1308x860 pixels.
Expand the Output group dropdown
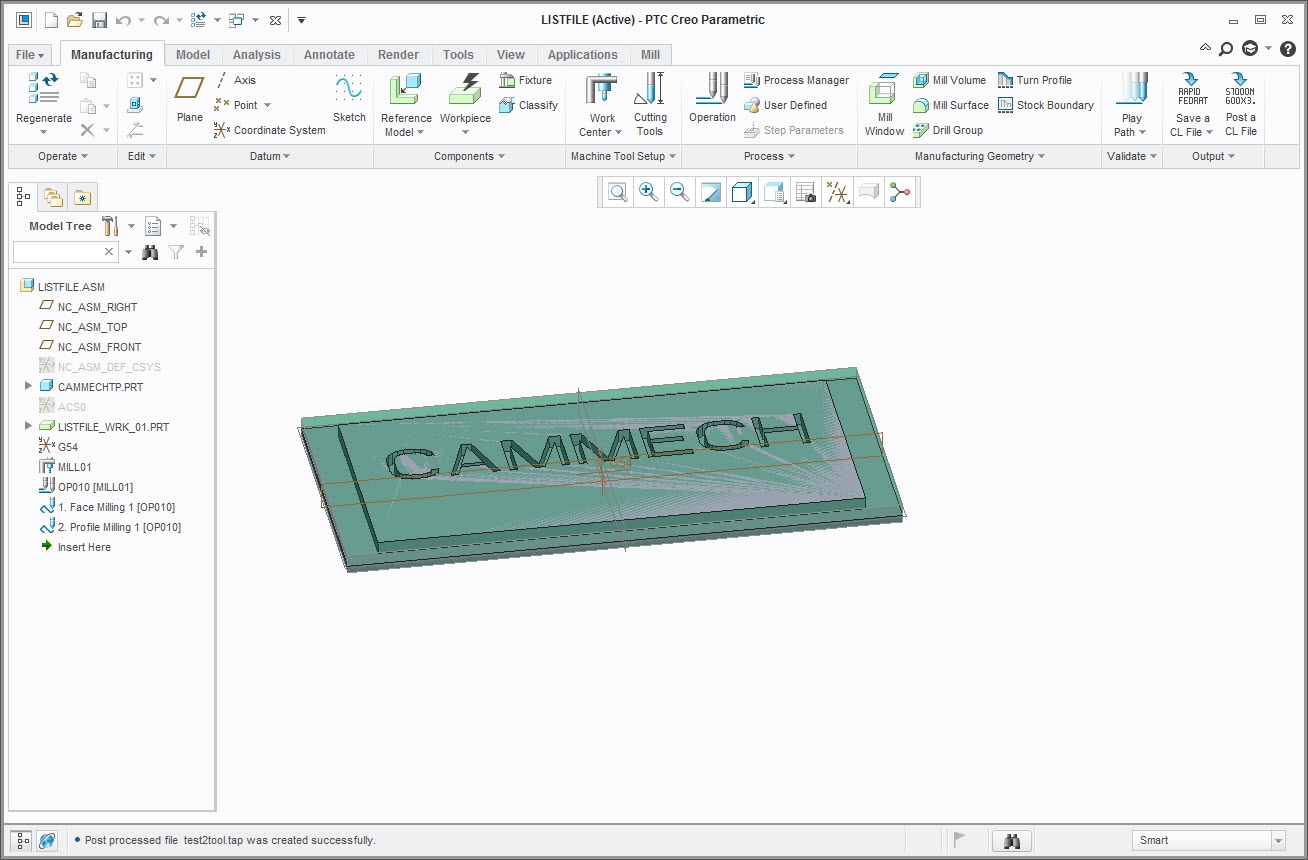1213,156
